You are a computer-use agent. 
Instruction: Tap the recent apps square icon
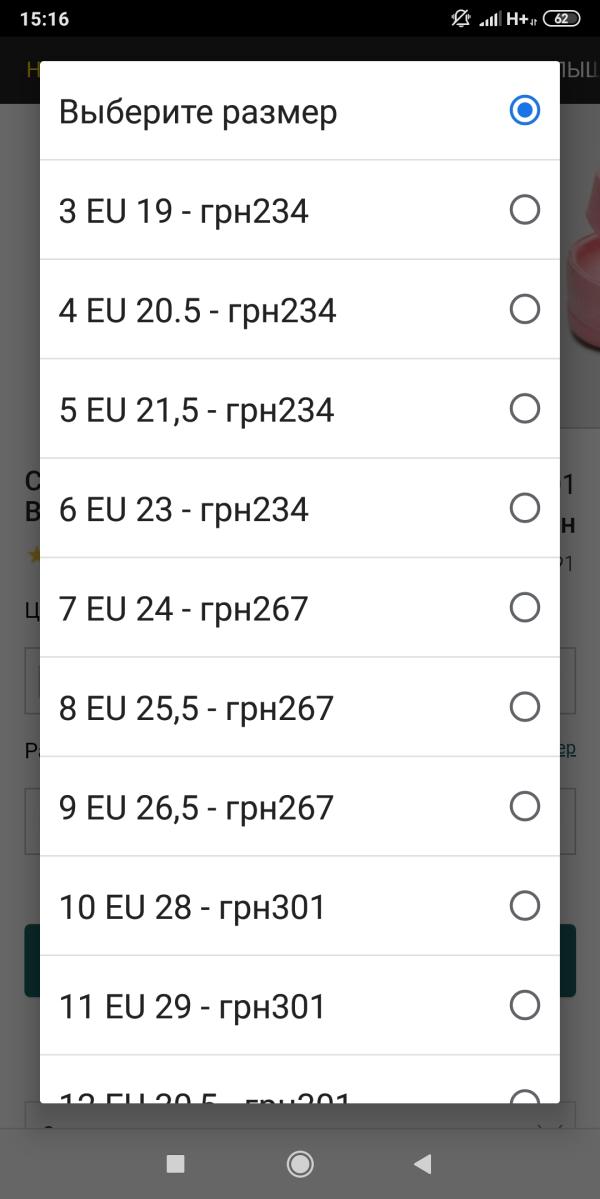click(x=176, y=1164)
